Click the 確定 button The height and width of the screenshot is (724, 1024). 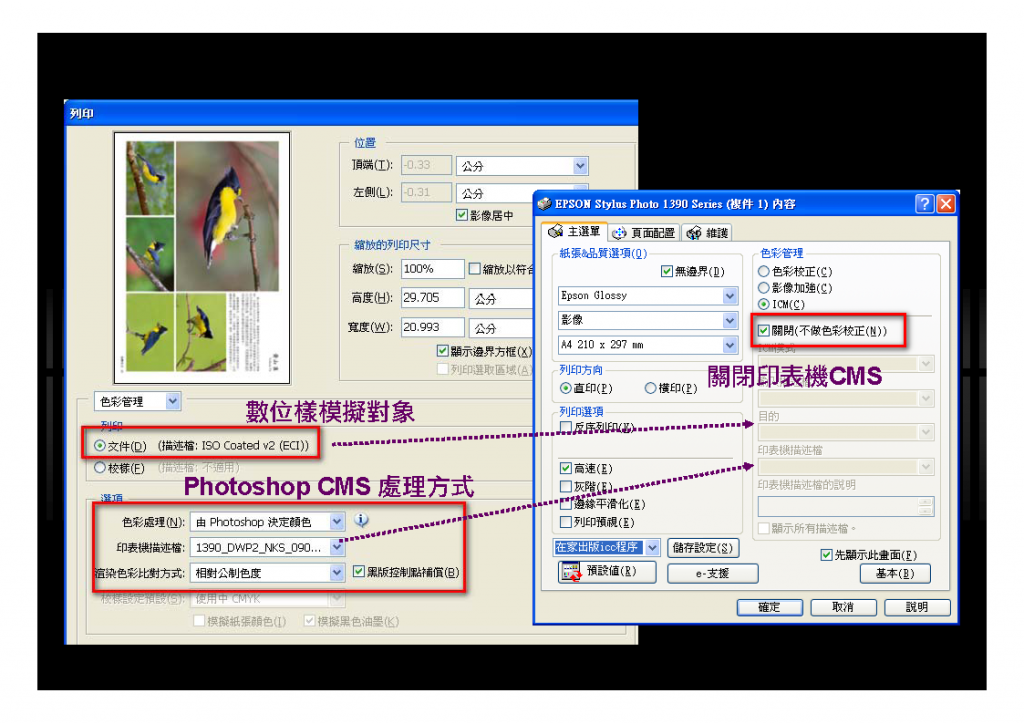pyautogui.click(x=769, y=607)
